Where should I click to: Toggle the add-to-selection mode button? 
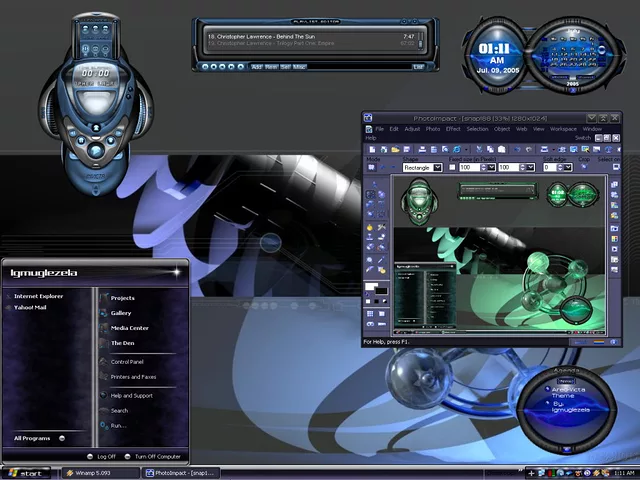[x=382, y=167]
